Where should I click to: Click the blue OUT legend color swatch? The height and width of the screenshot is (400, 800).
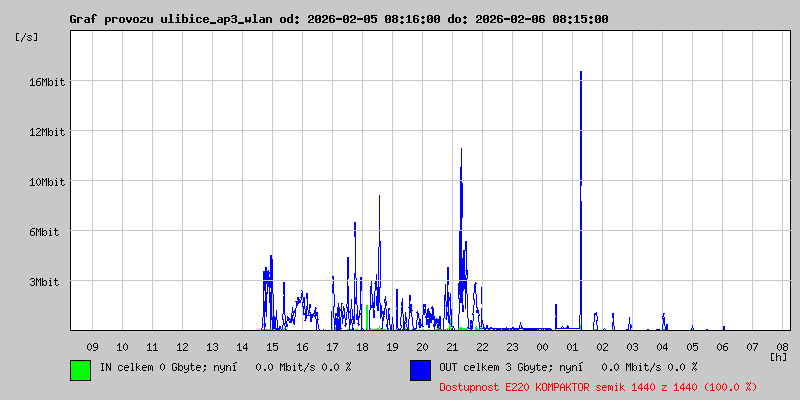coord(420,370)
